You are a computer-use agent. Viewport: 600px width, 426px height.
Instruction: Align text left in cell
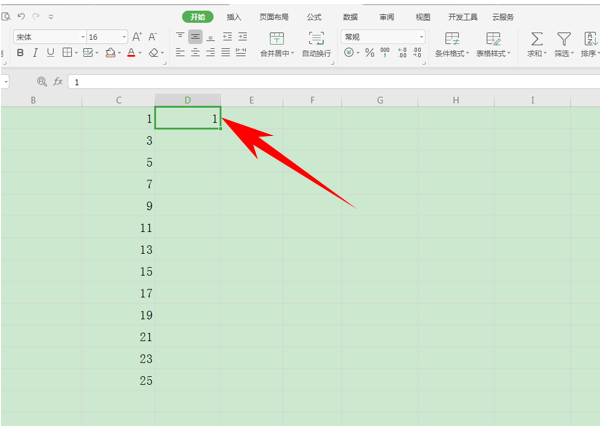[x=180, y=52]
